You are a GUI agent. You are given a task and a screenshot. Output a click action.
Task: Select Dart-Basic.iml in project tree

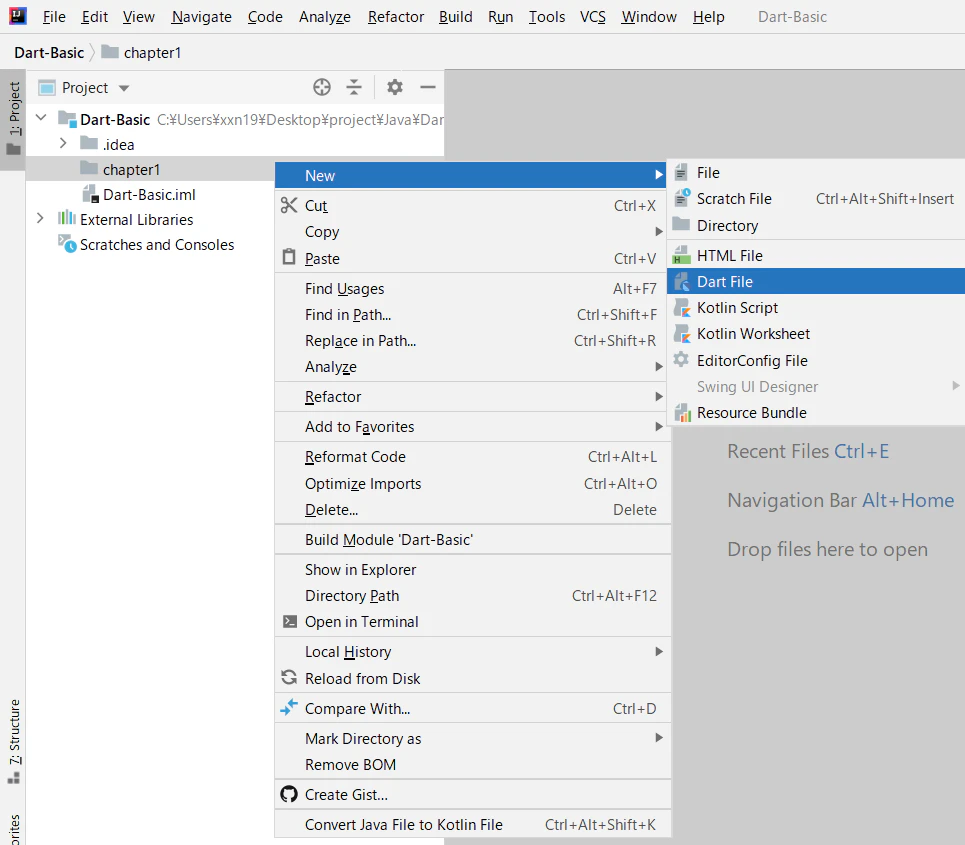pos(149,194)
